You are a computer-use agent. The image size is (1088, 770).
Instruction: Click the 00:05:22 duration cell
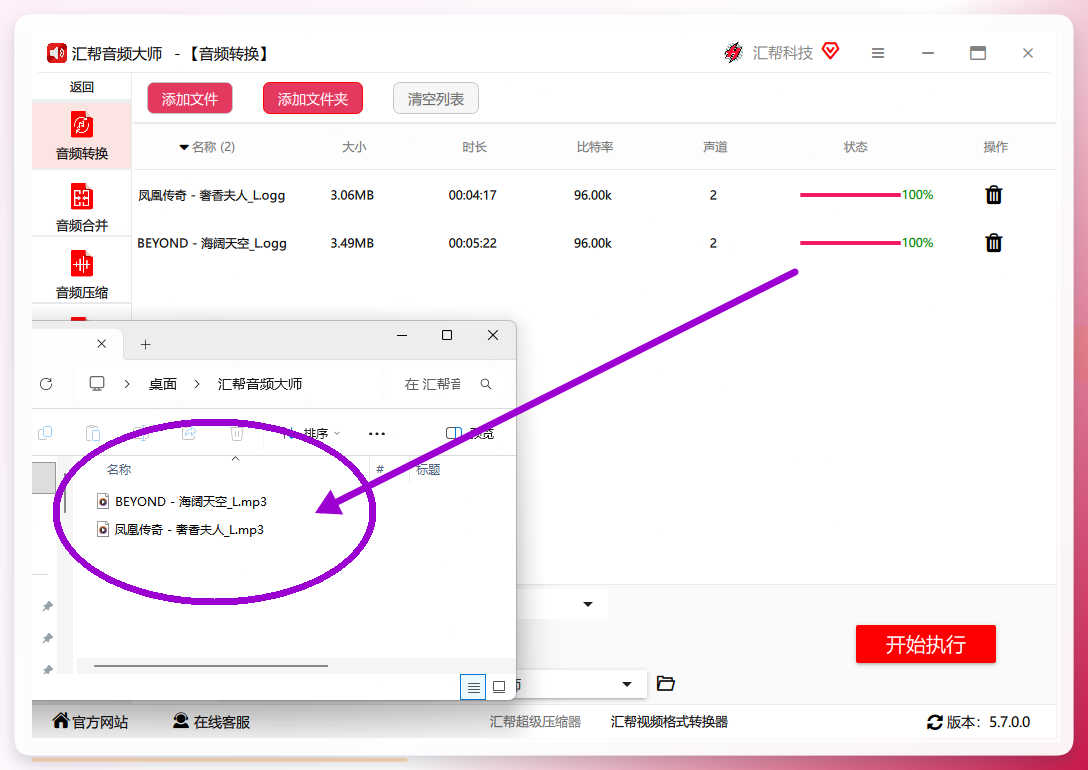coord(473,243)
